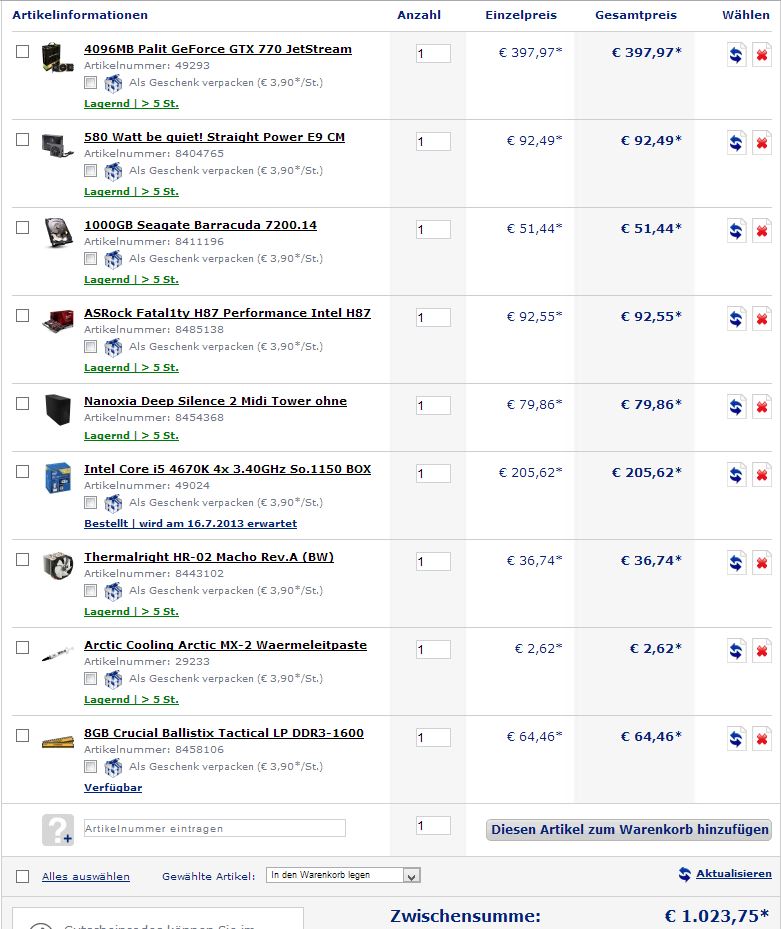Update the ASRock Fatal1ty H87 row

click(736, 319)
